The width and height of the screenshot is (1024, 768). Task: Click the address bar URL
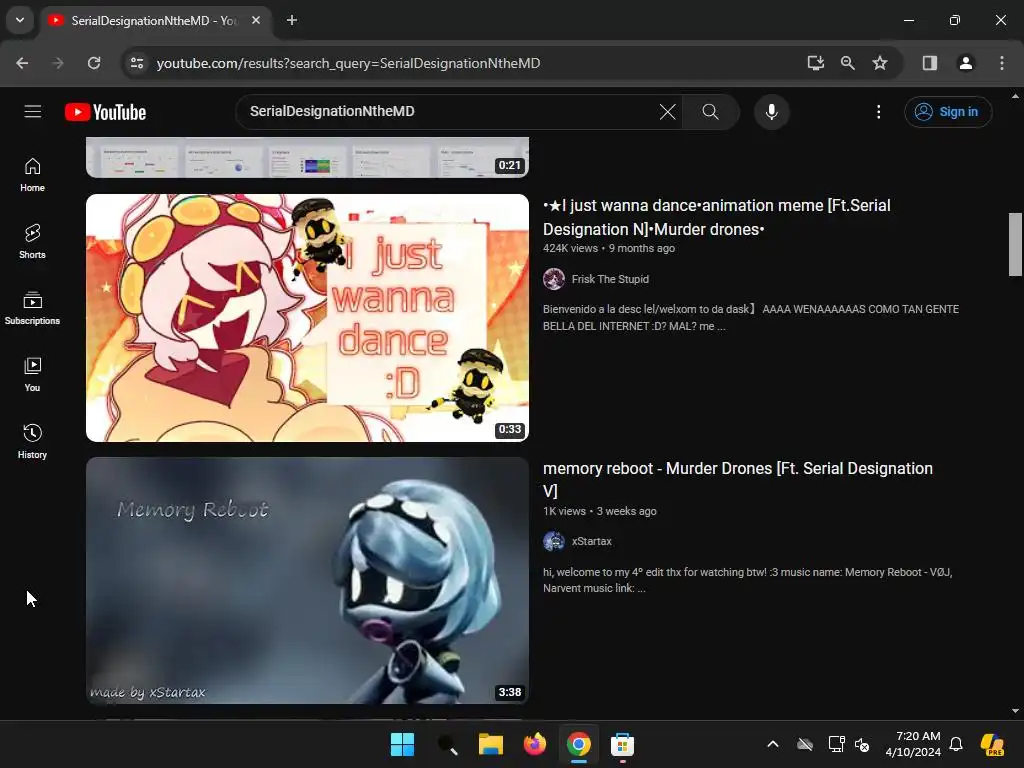pos(348,63)
